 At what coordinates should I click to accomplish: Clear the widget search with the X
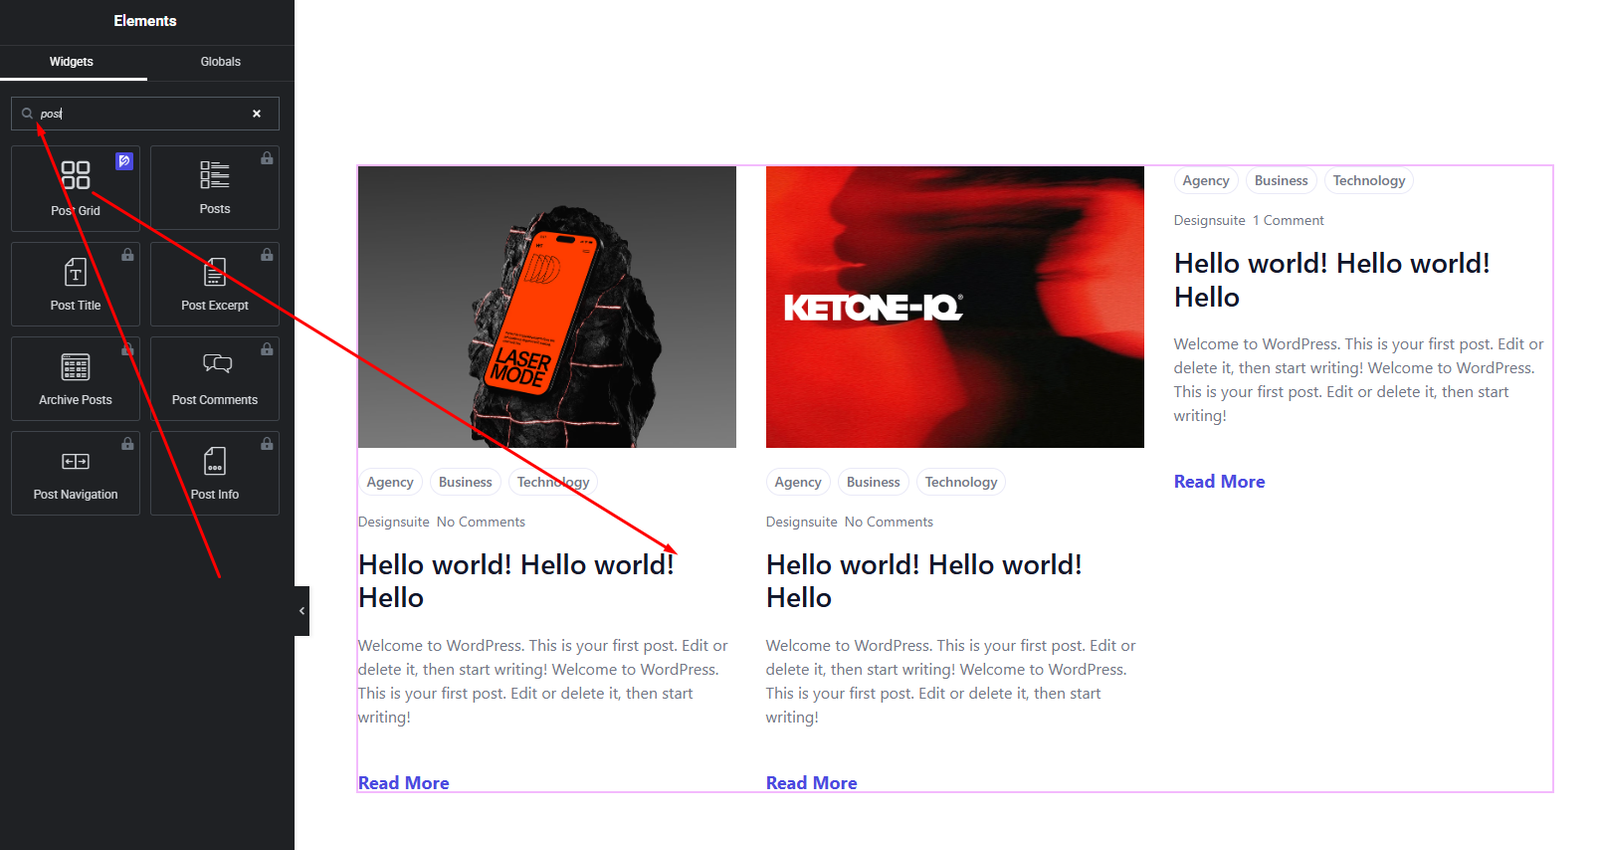(x=257, y=114)
